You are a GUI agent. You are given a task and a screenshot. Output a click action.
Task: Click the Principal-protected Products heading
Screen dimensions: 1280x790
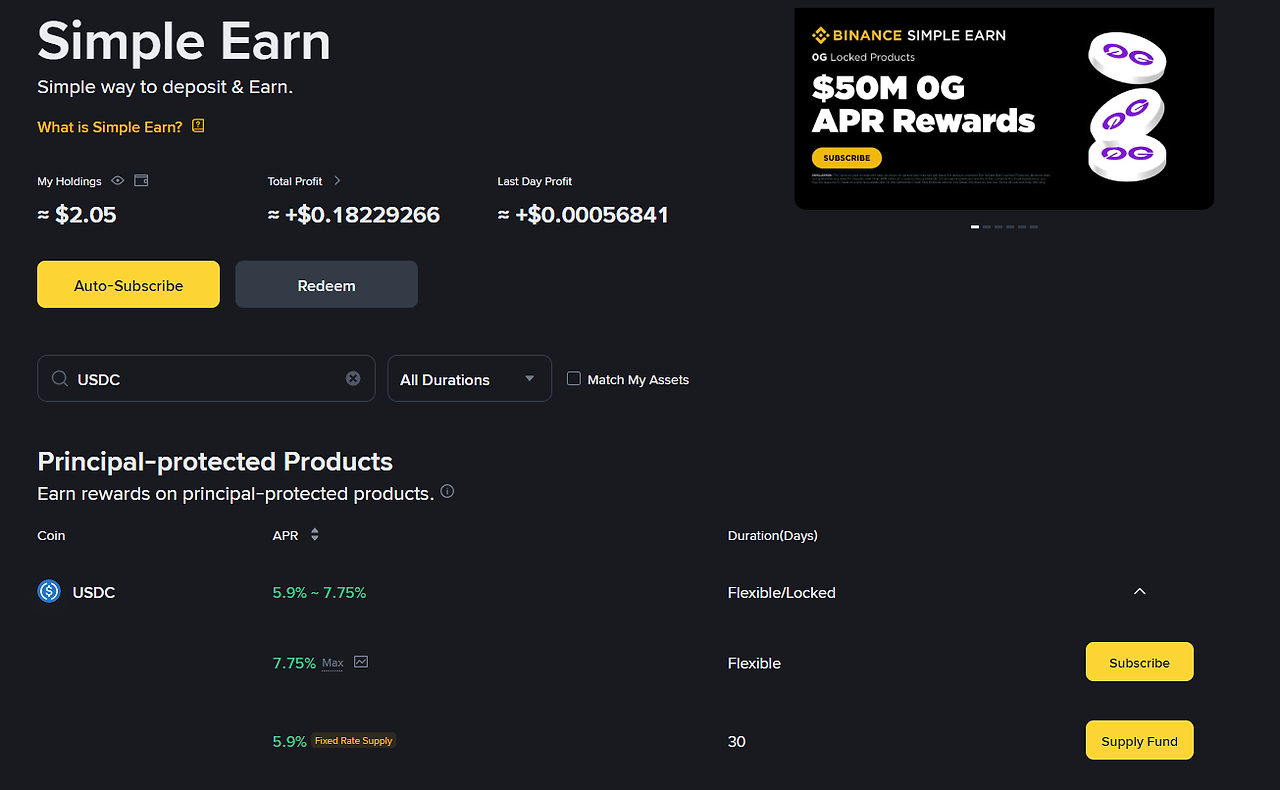(x=215, y=461)
